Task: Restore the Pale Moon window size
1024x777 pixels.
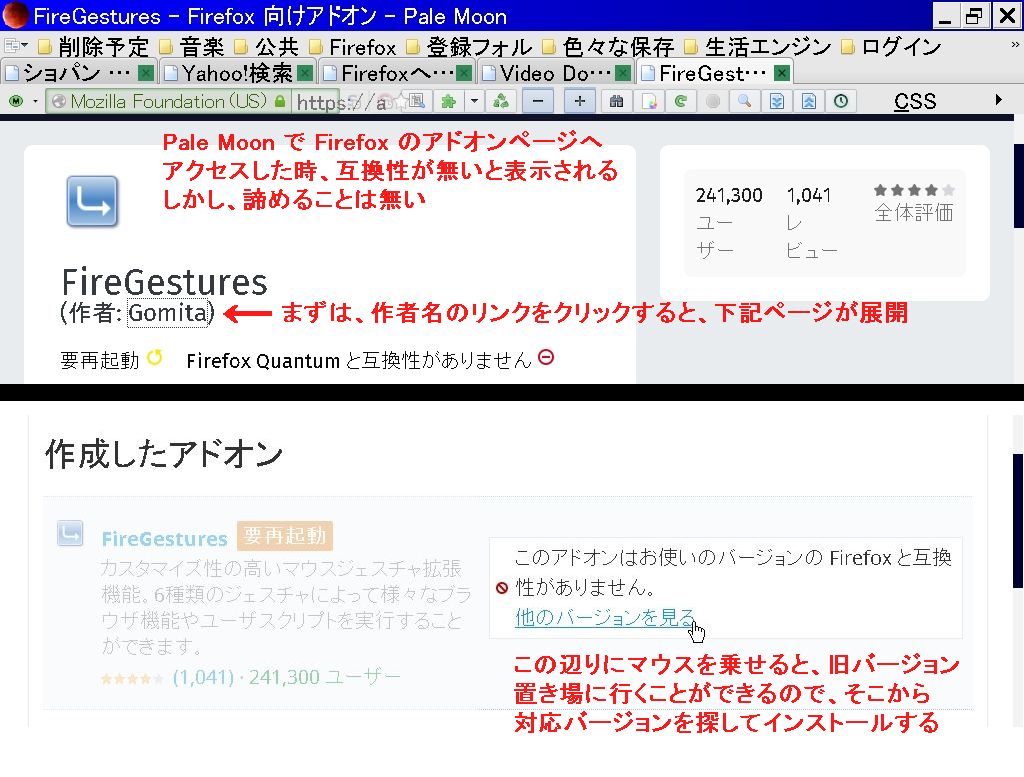Action: [974, 15]
